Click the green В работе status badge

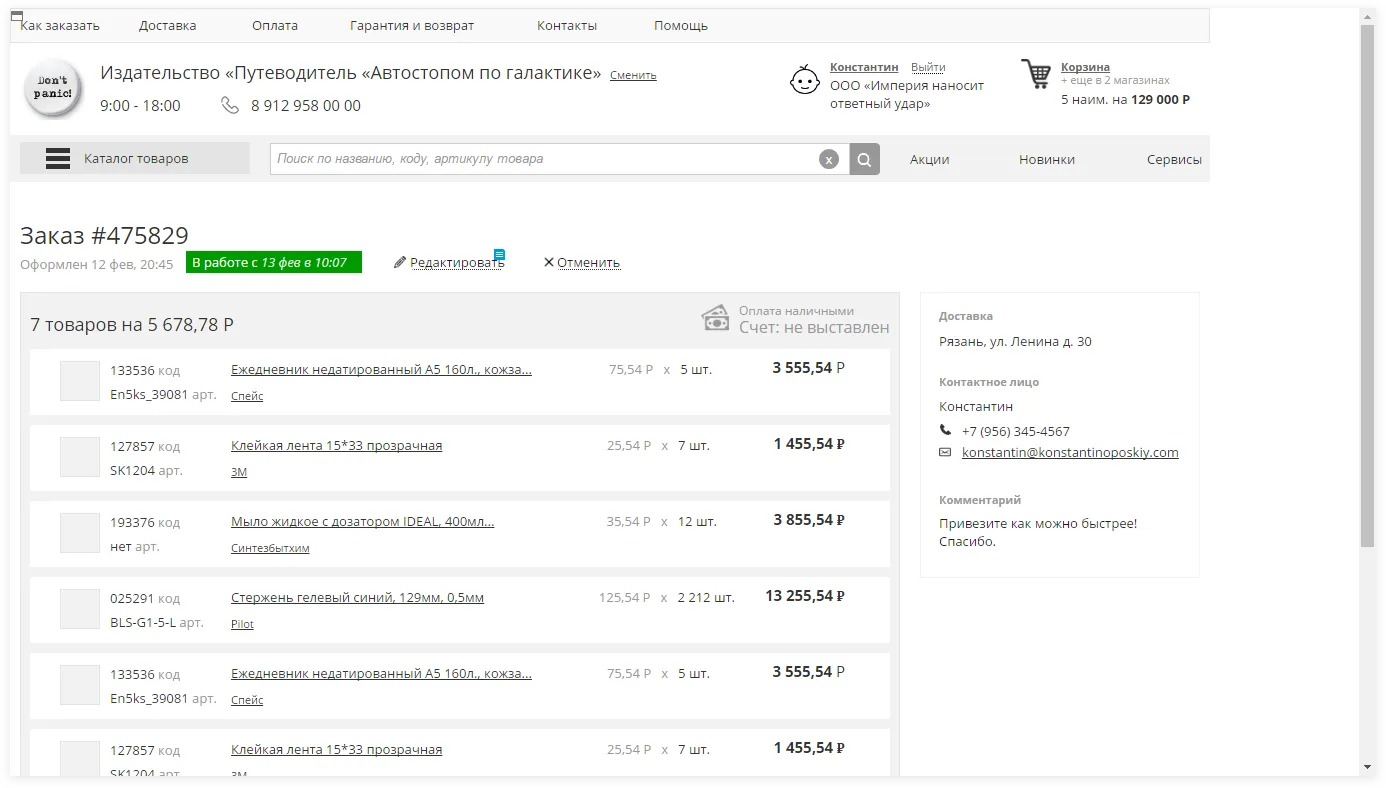274,262
